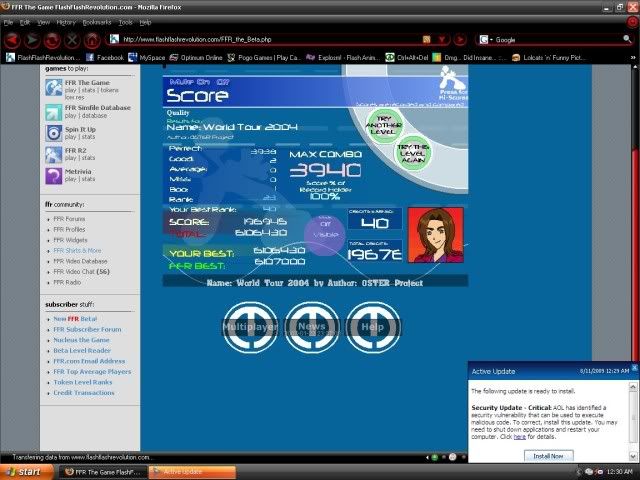The image size is (640, 480).
Task: Open the search engine dropdown
Action: 486,40
